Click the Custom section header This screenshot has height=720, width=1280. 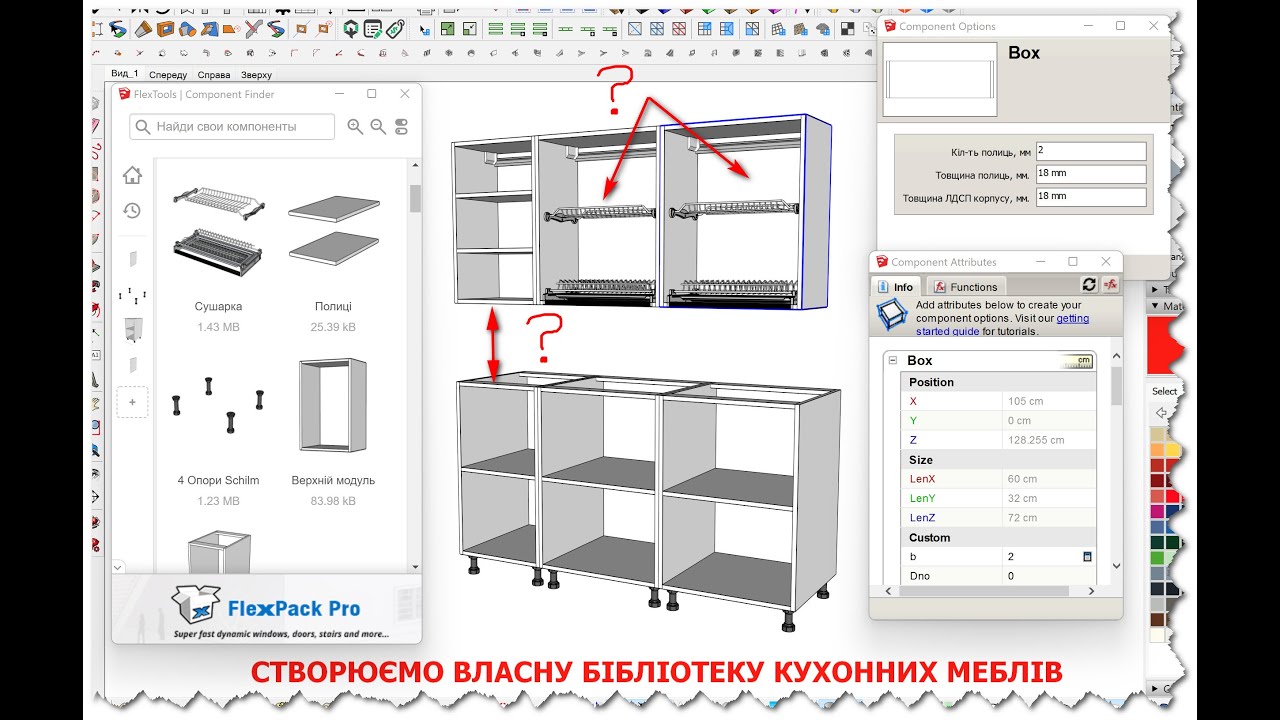click(999, 537)
